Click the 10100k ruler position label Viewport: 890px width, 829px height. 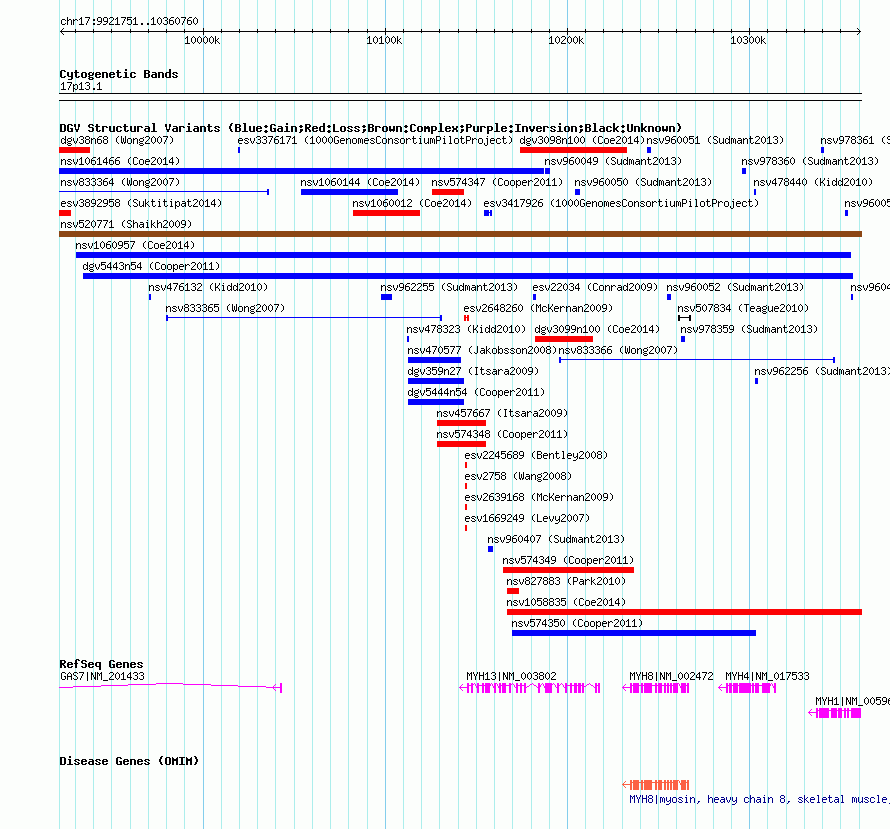coord(384,40)
